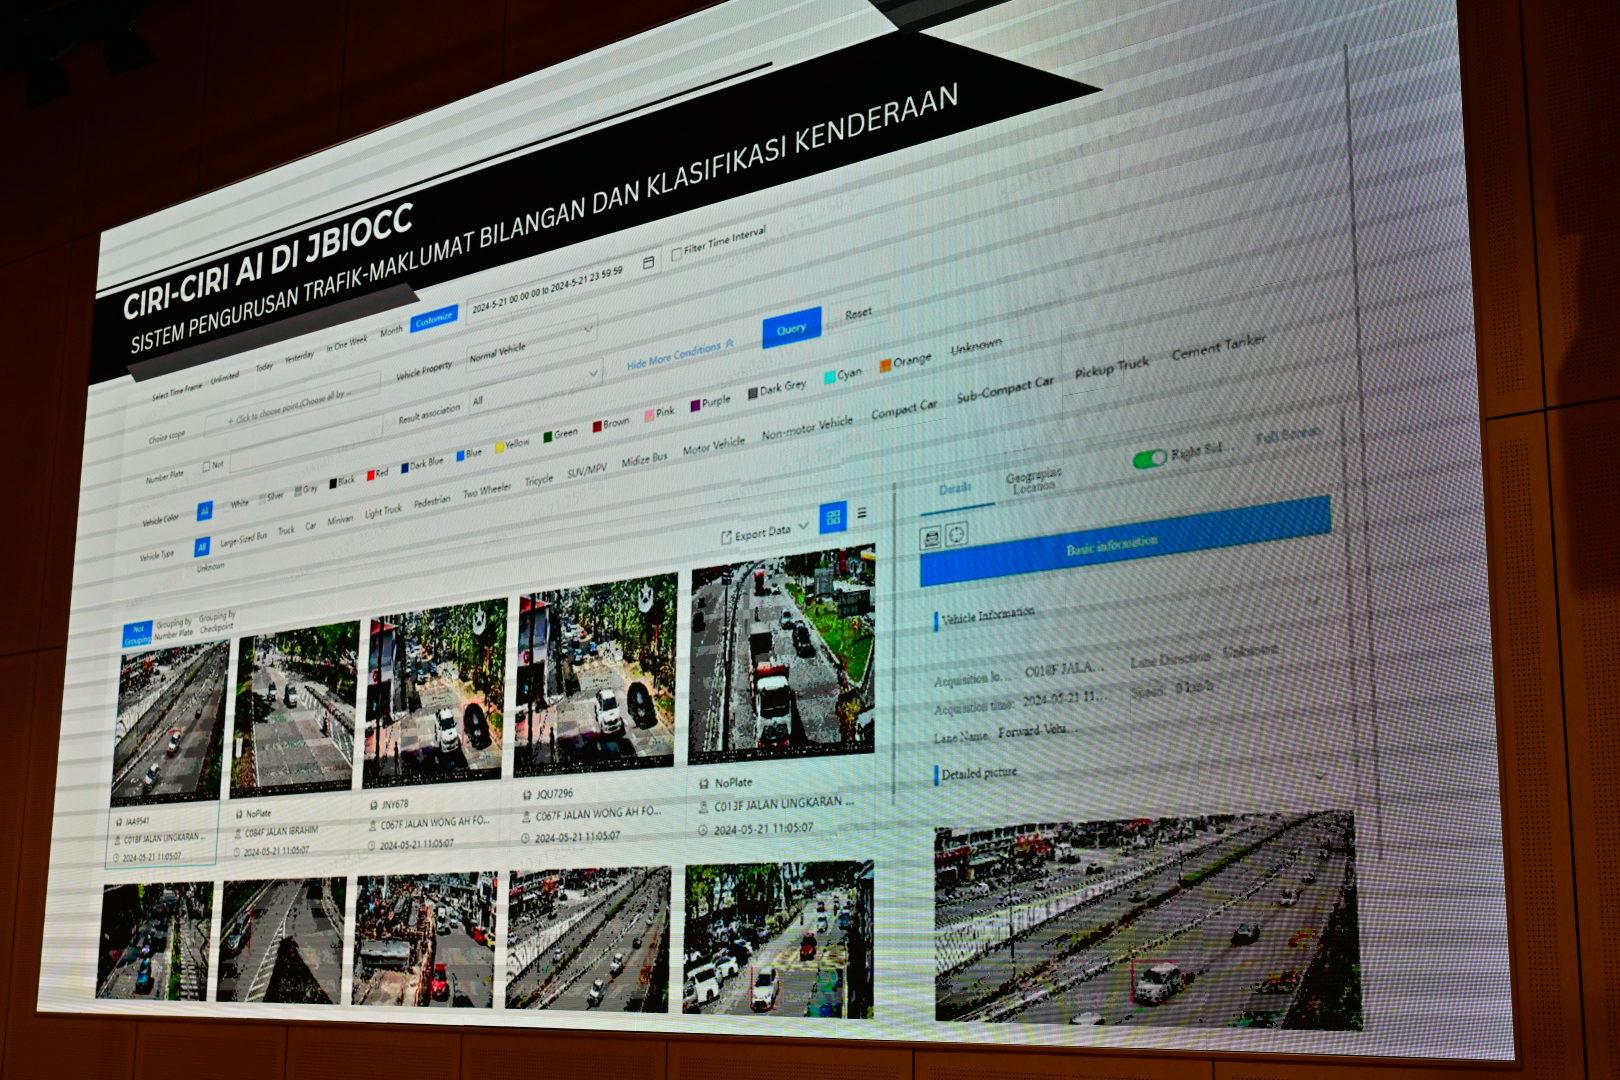Click the clock icon under C013F result
Image resolution: width=1620 pixels, height=1080 pixels.
pos(703,830)
